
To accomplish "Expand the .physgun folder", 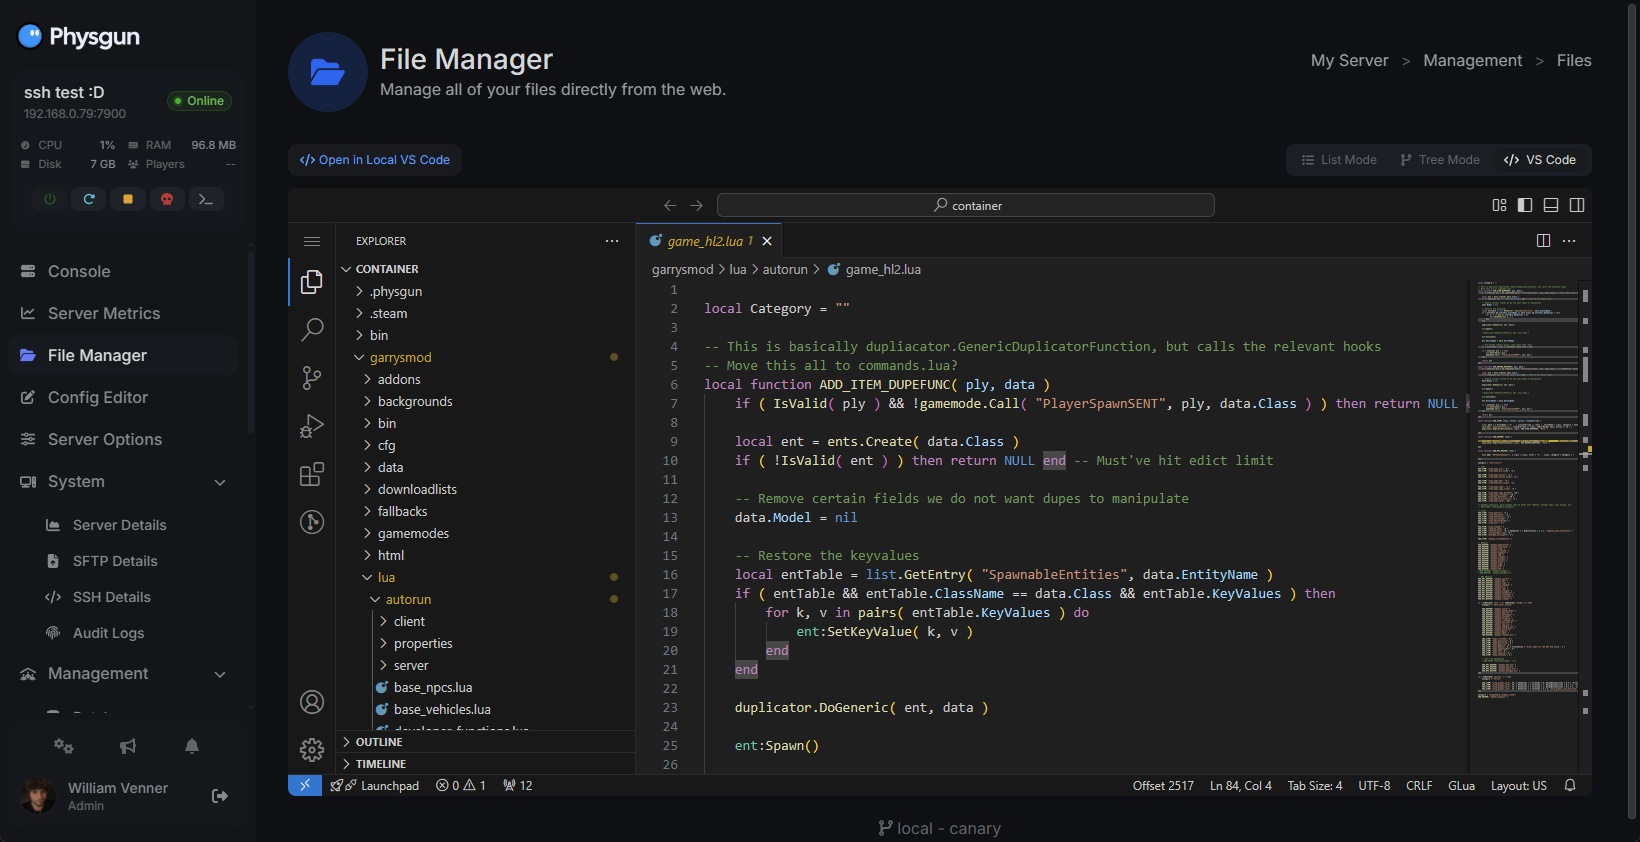I will click(x=486, y=291).
